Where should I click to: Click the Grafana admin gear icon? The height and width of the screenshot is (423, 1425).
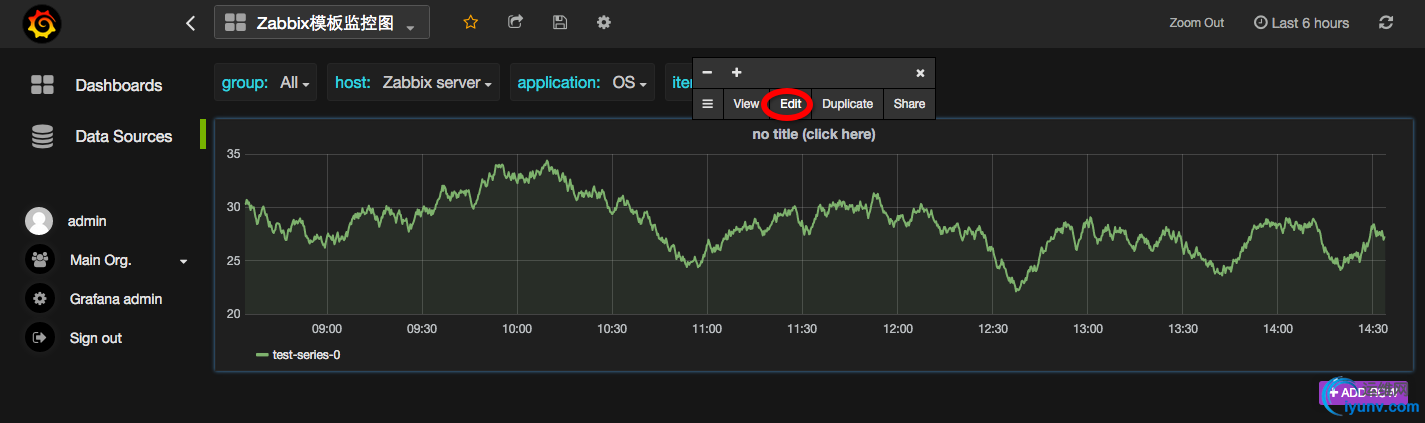[x=39, y=299]
